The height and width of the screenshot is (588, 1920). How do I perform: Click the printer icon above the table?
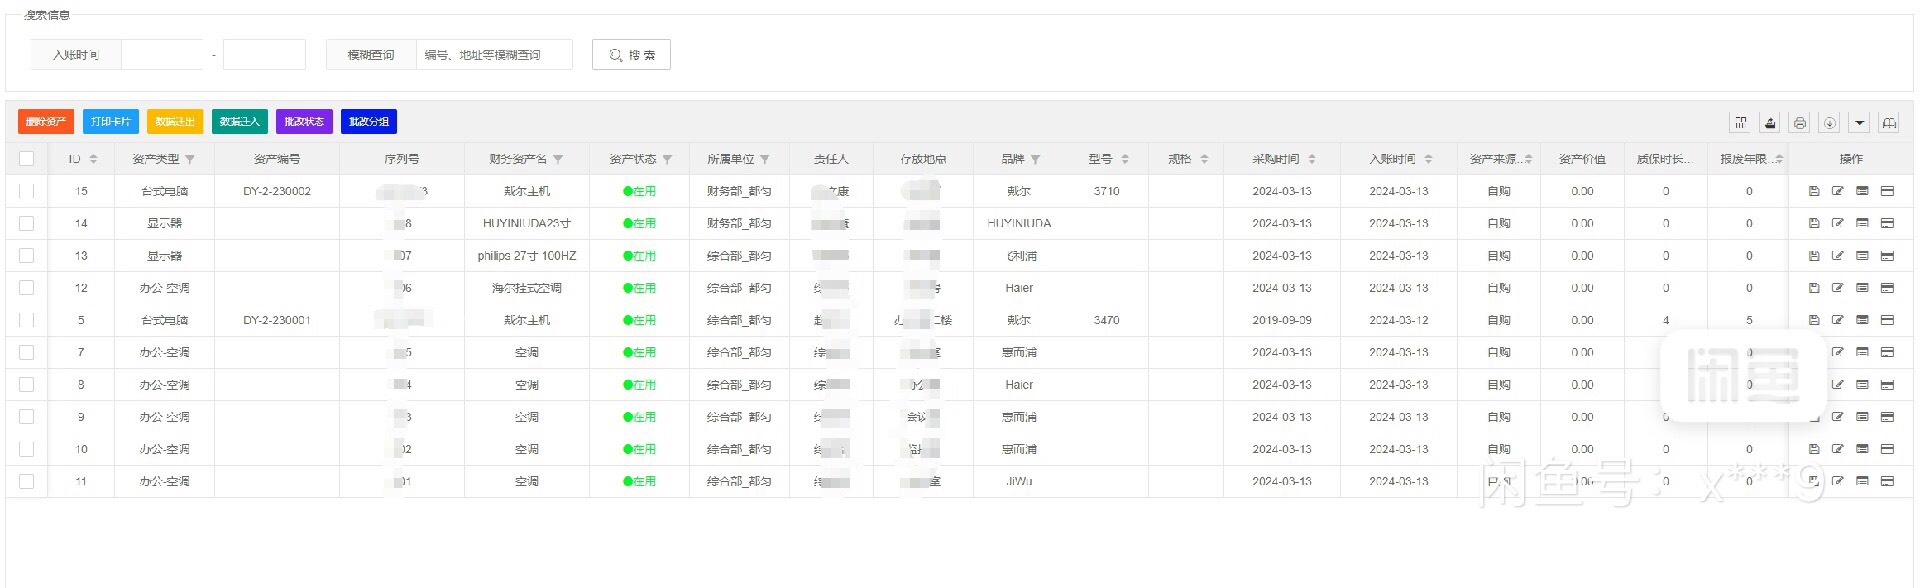[x=1800, y=122]
